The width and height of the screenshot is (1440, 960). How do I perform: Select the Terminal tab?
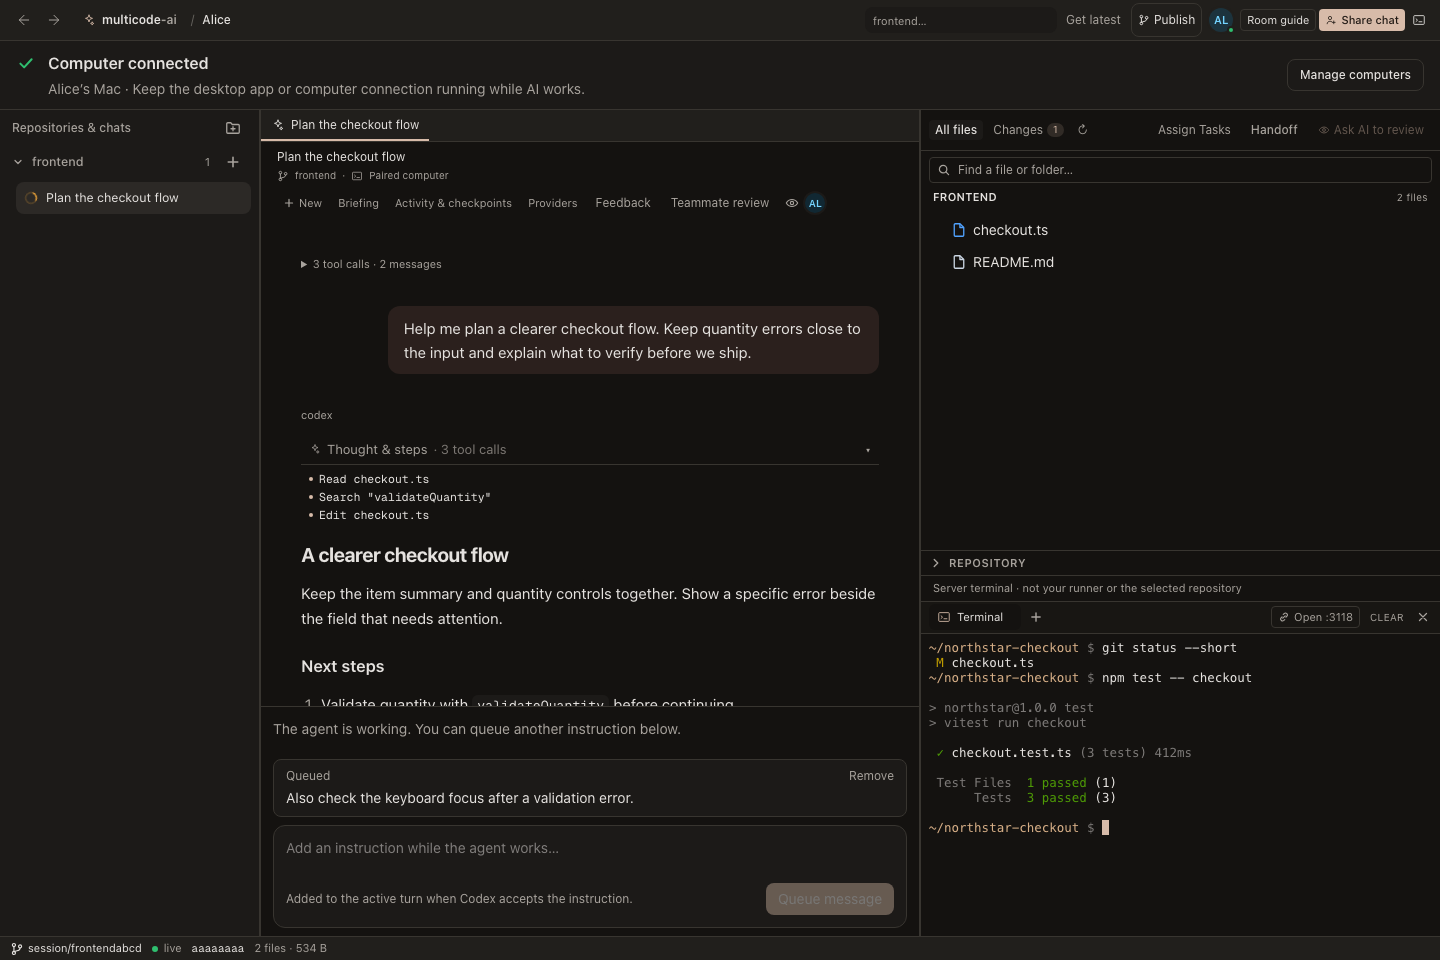[x=970, y=617]
